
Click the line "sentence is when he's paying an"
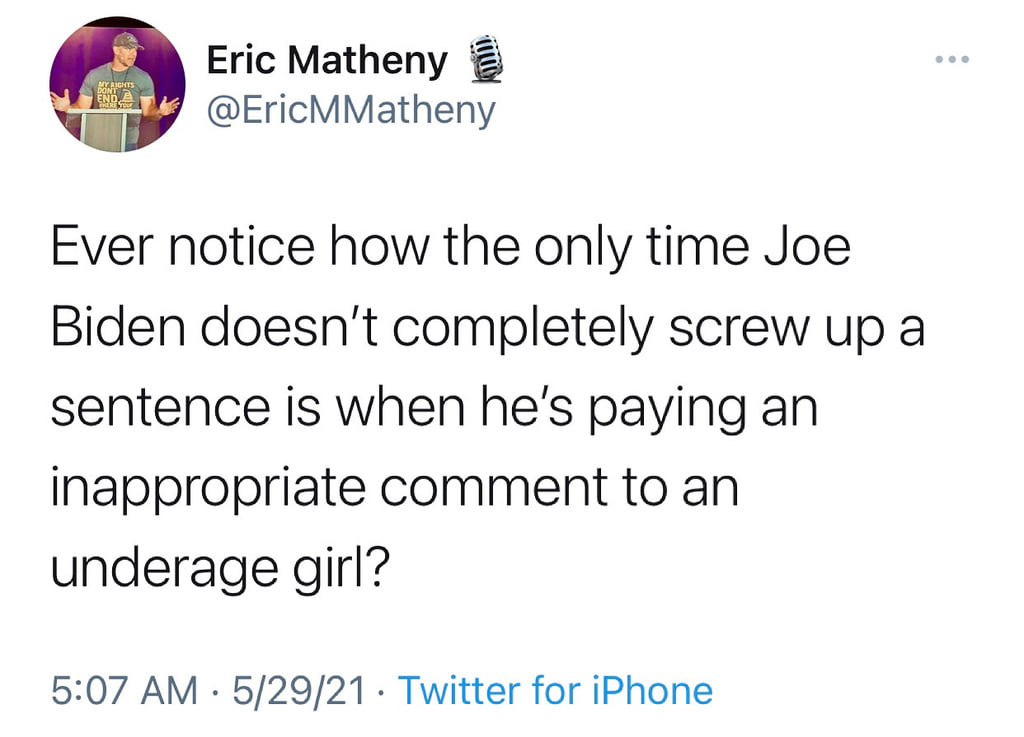pyautogui.click(x=433, y=410)
